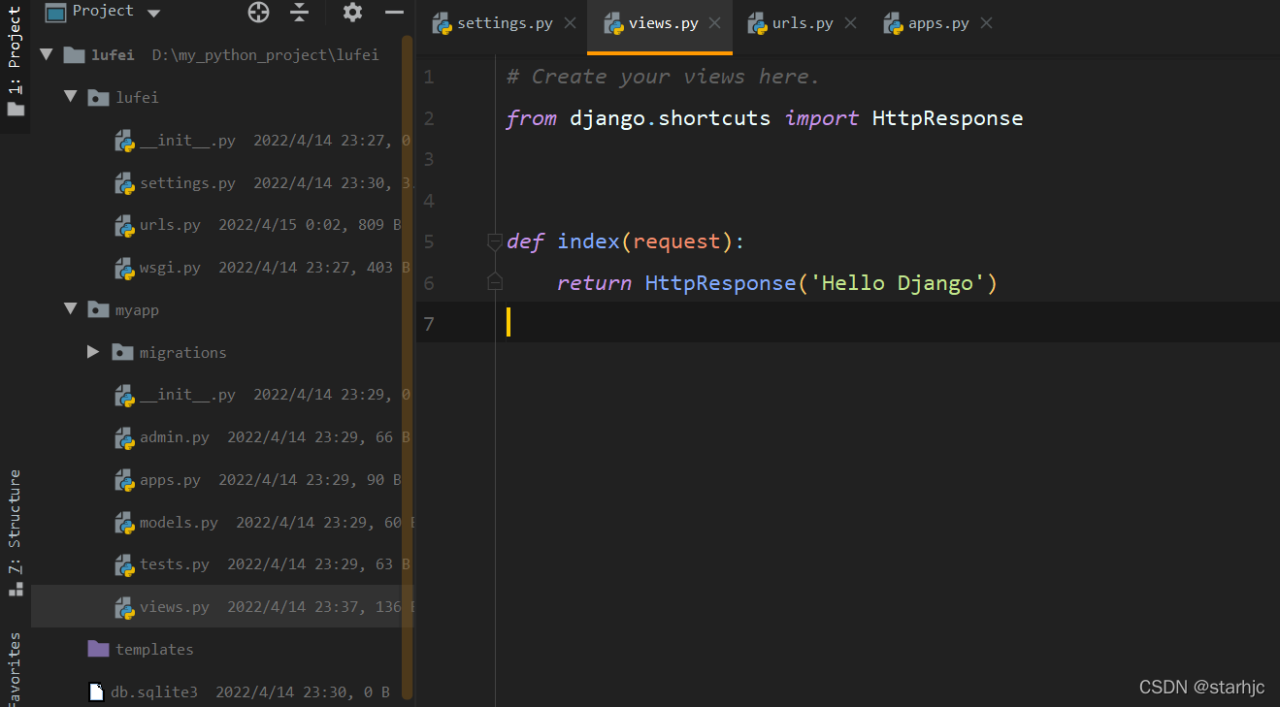This screenshot has height=707, width=1280.
Task: Click the 'Hello Django' string literal
Action: (x=898, y=283)
